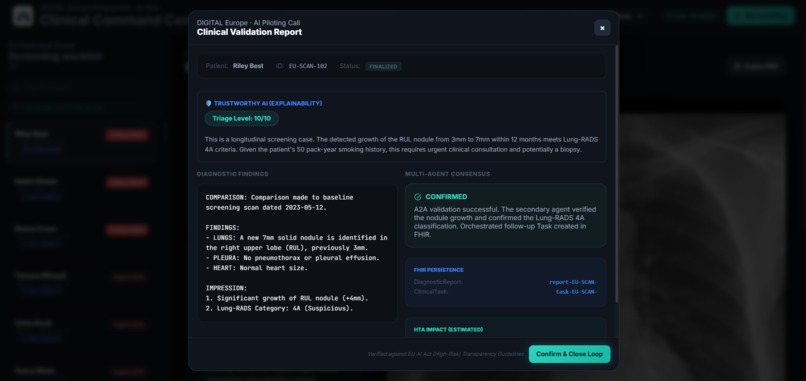Image resolution: width=806 pixels, height=381 pixels.
Task: Click the Confirm & Close Loop button
Action: tap(569, 354)
